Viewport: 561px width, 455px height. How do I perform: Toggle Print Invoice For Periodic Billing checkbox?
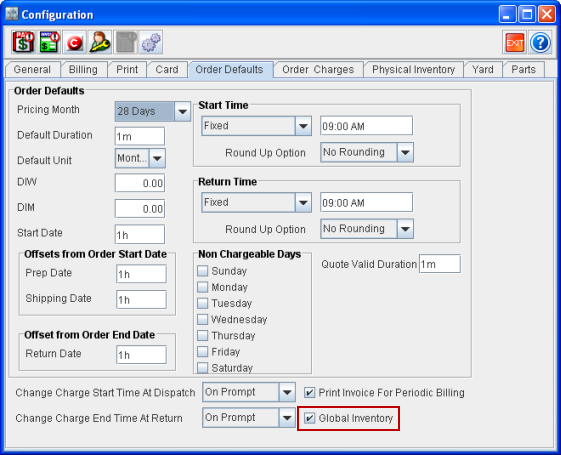309,393
